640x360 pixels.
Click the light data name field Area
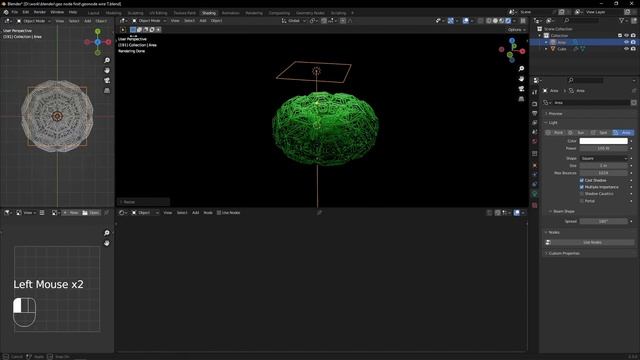point(590,103)
